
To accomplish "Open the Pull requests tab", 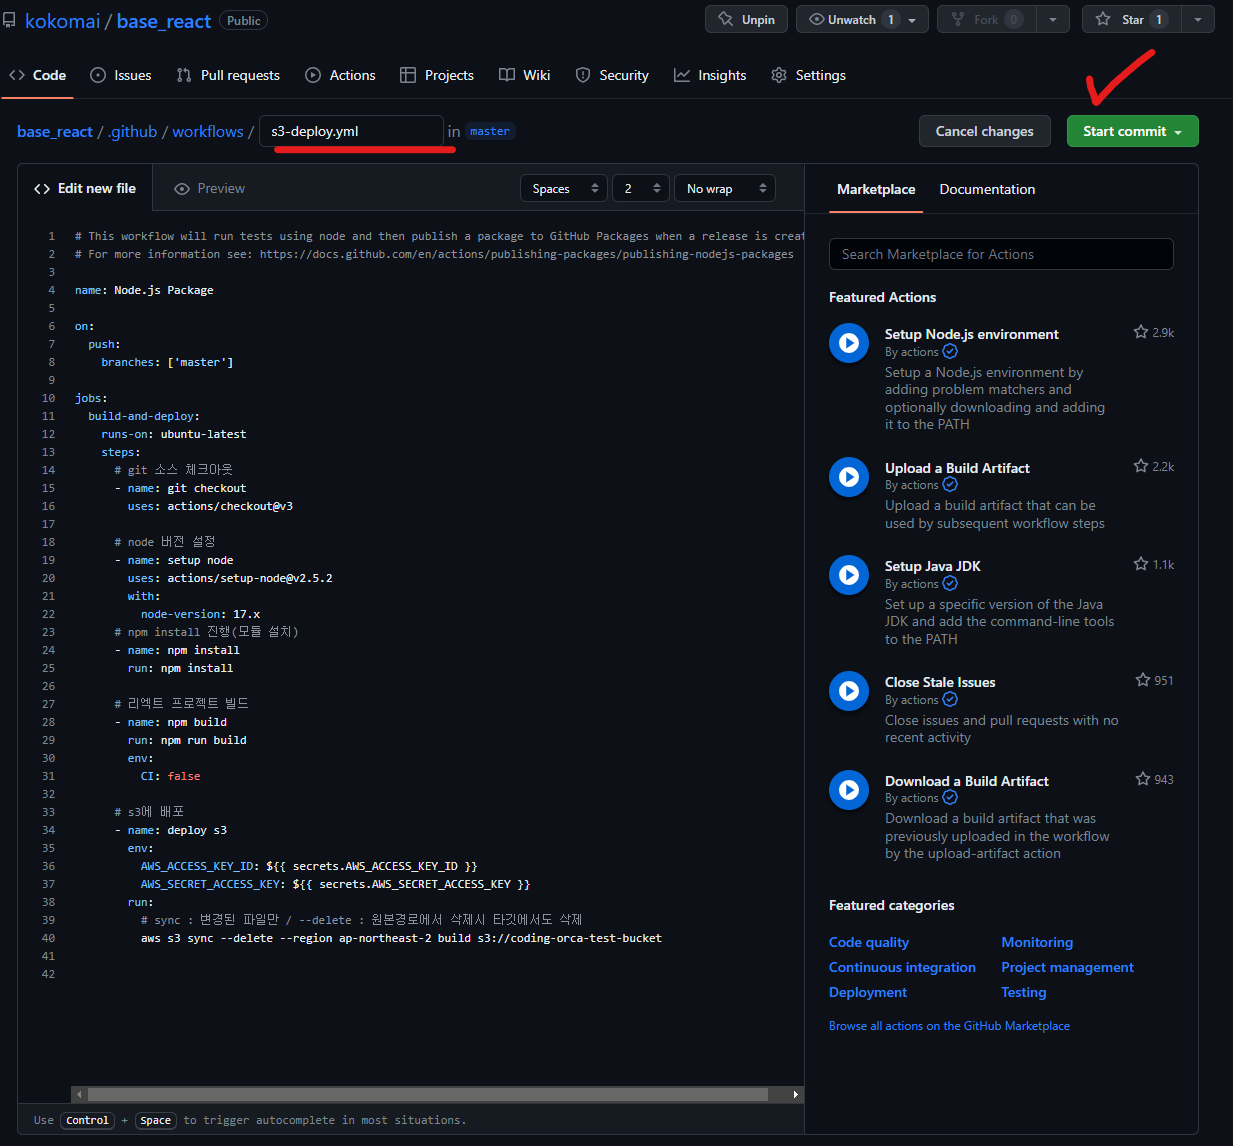I will pos(228,75).
